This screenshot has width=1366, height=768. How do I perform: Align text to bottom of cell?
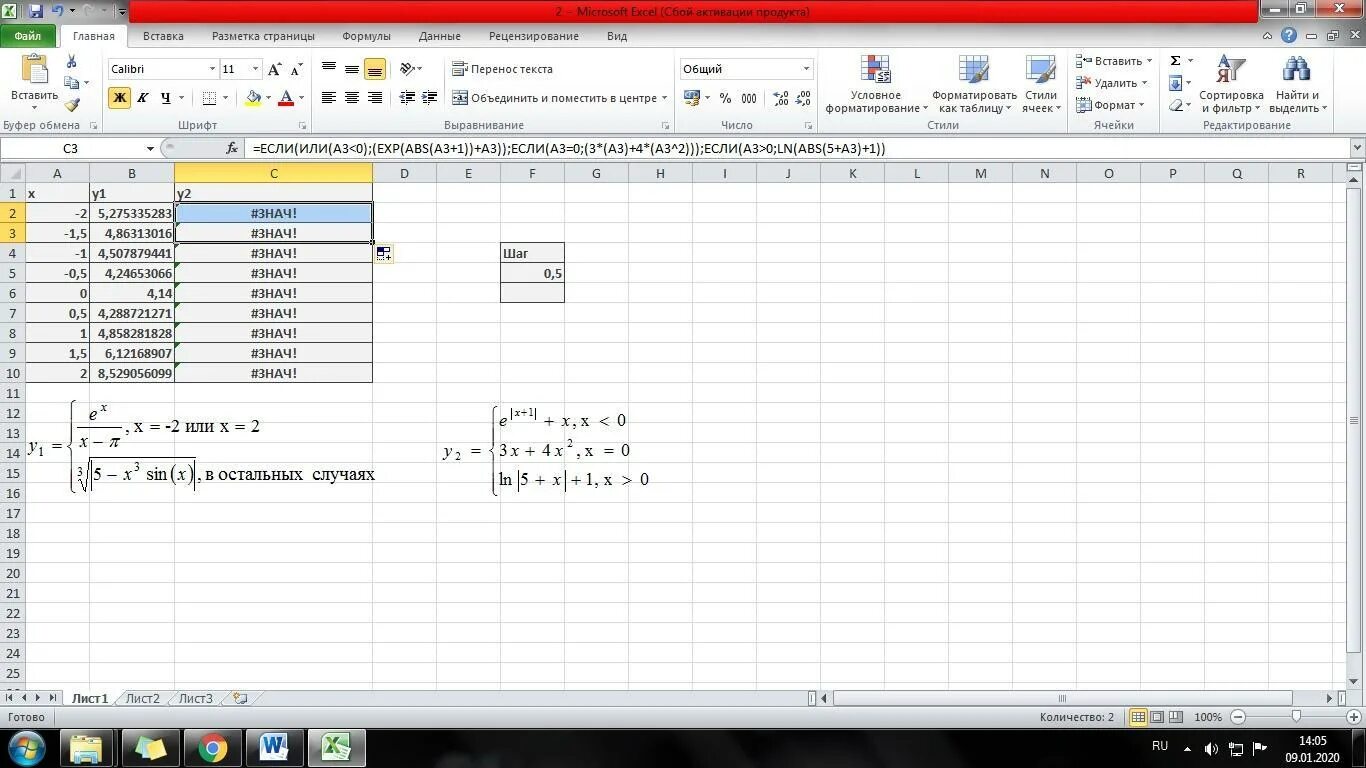tap(375, 69)
